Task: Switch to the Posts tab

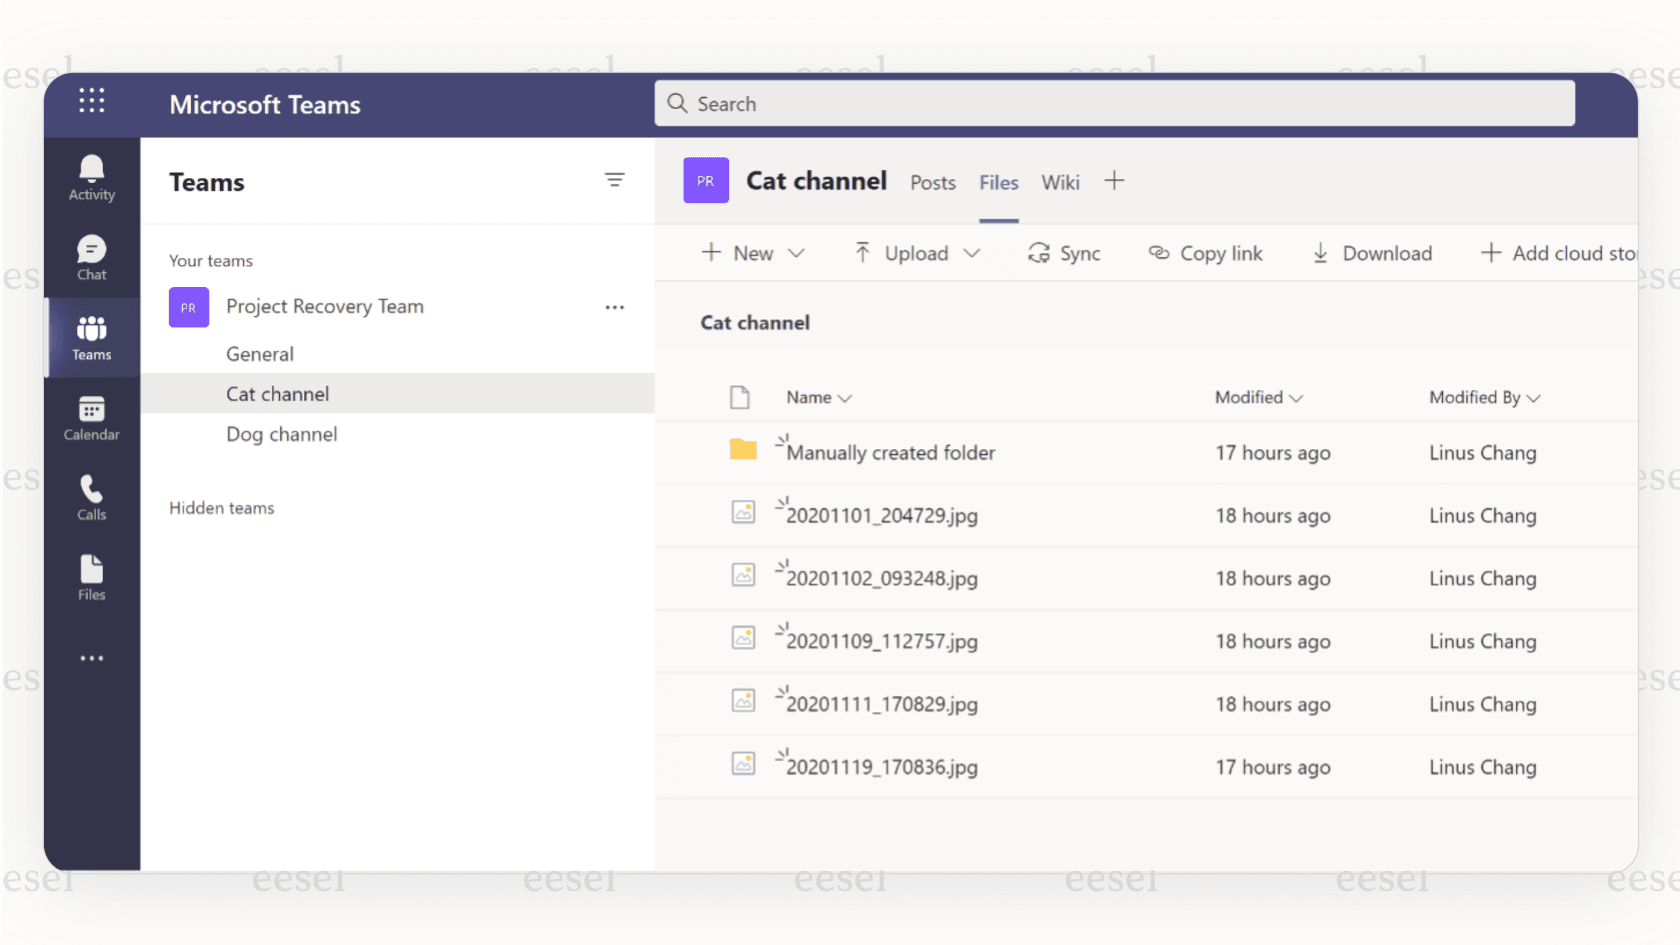Action: [x=932, y=182]
